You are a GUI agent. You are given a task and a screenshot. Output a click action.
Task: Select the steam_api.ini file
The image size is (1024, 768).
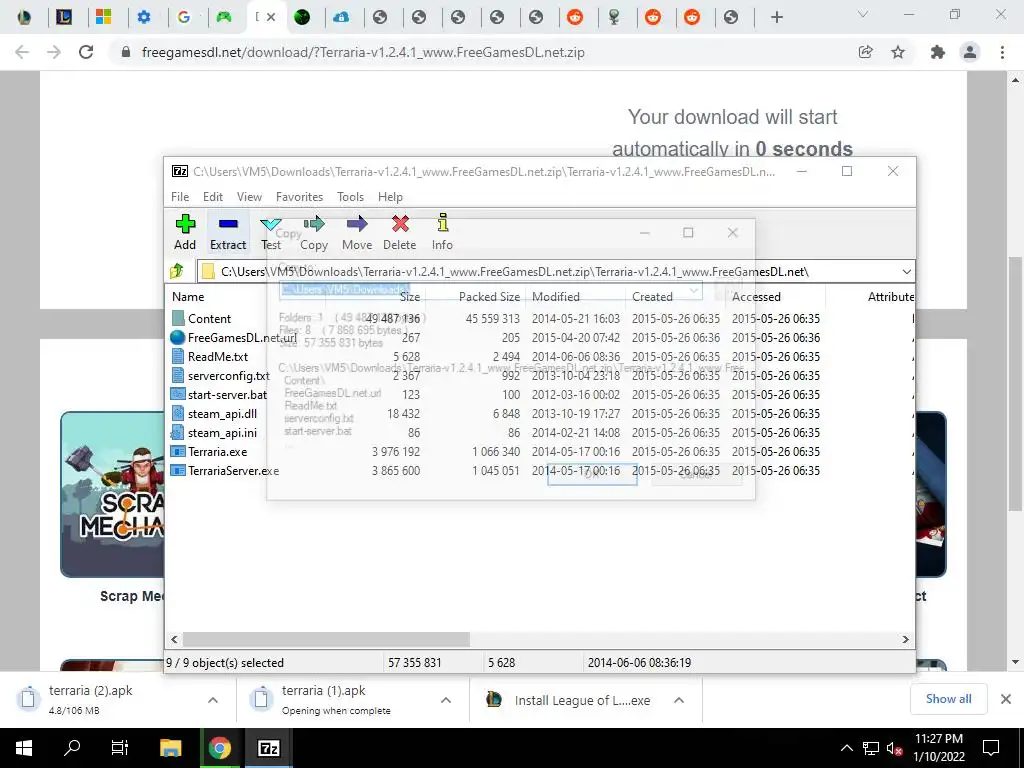click(x=222, y=432)
